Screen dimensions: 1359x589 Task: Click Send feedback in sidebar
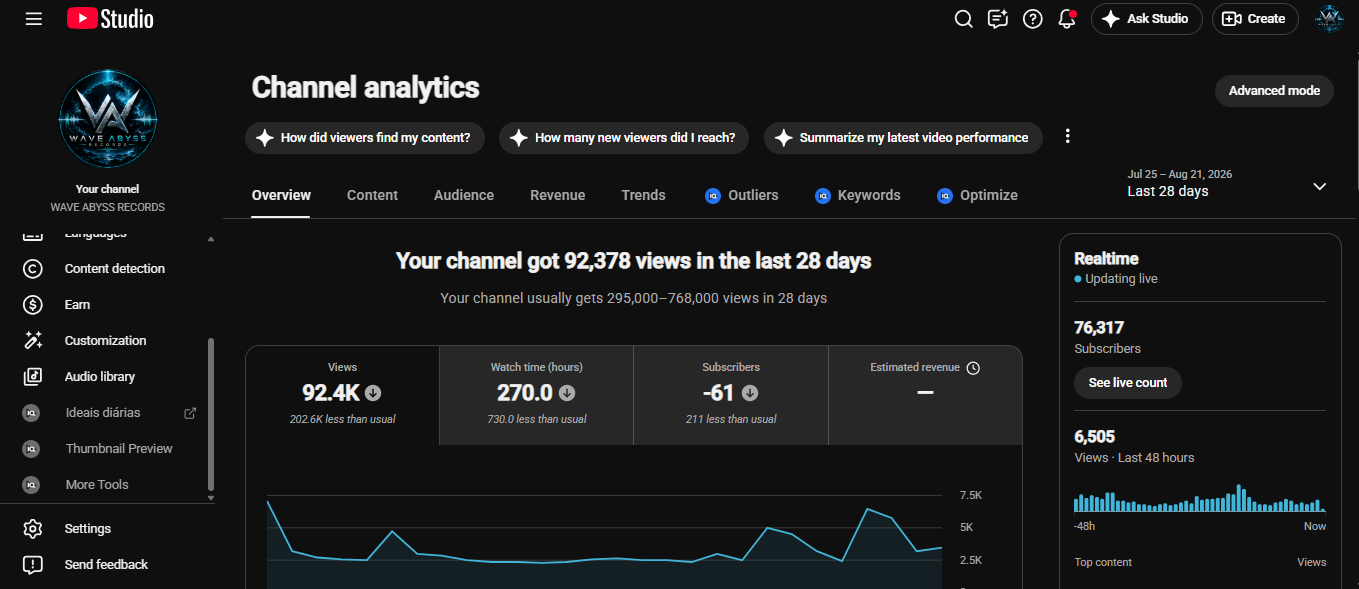point(108,565)
